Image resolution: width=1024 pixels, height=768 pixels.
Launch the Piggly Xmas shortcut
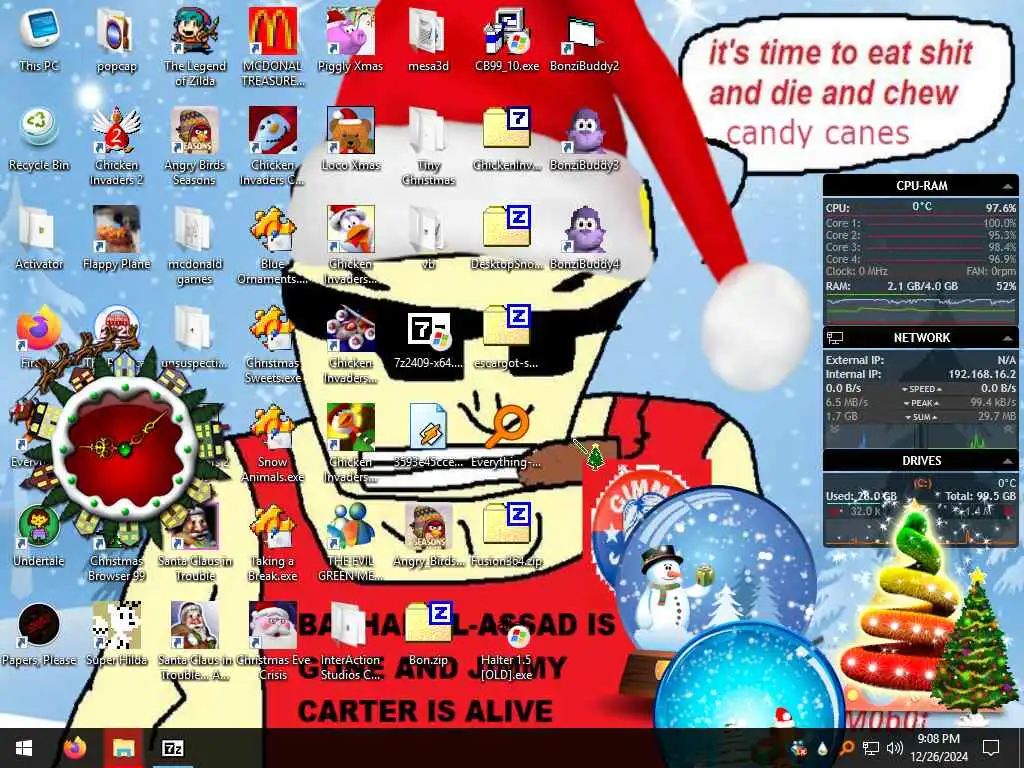351,40
